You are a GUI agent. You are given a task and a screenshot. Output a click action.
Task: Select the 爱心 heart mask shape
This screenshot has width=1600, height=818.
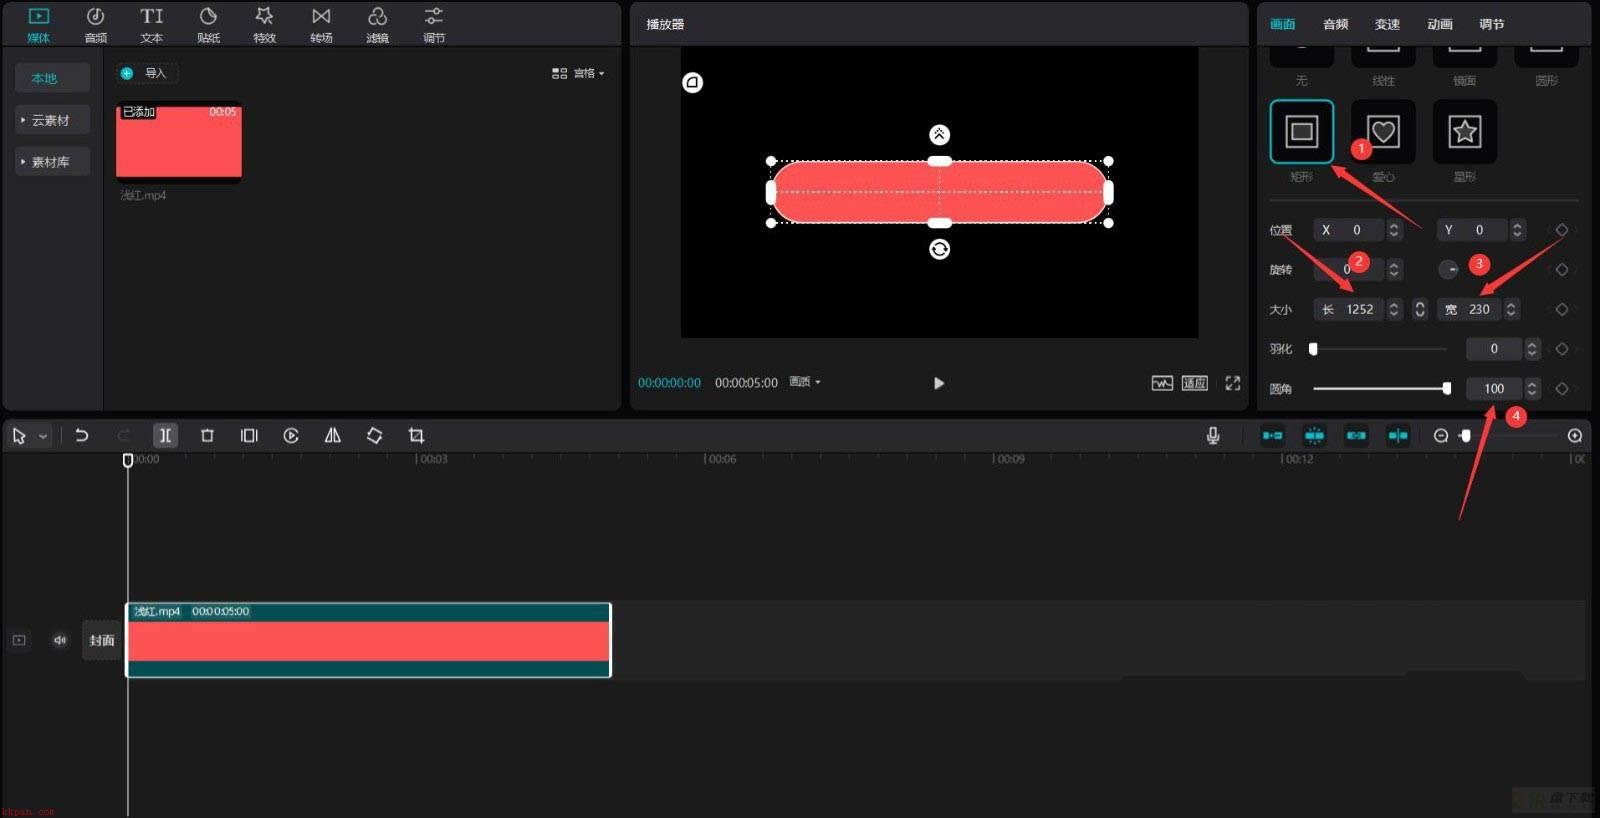pos(1383,131)
